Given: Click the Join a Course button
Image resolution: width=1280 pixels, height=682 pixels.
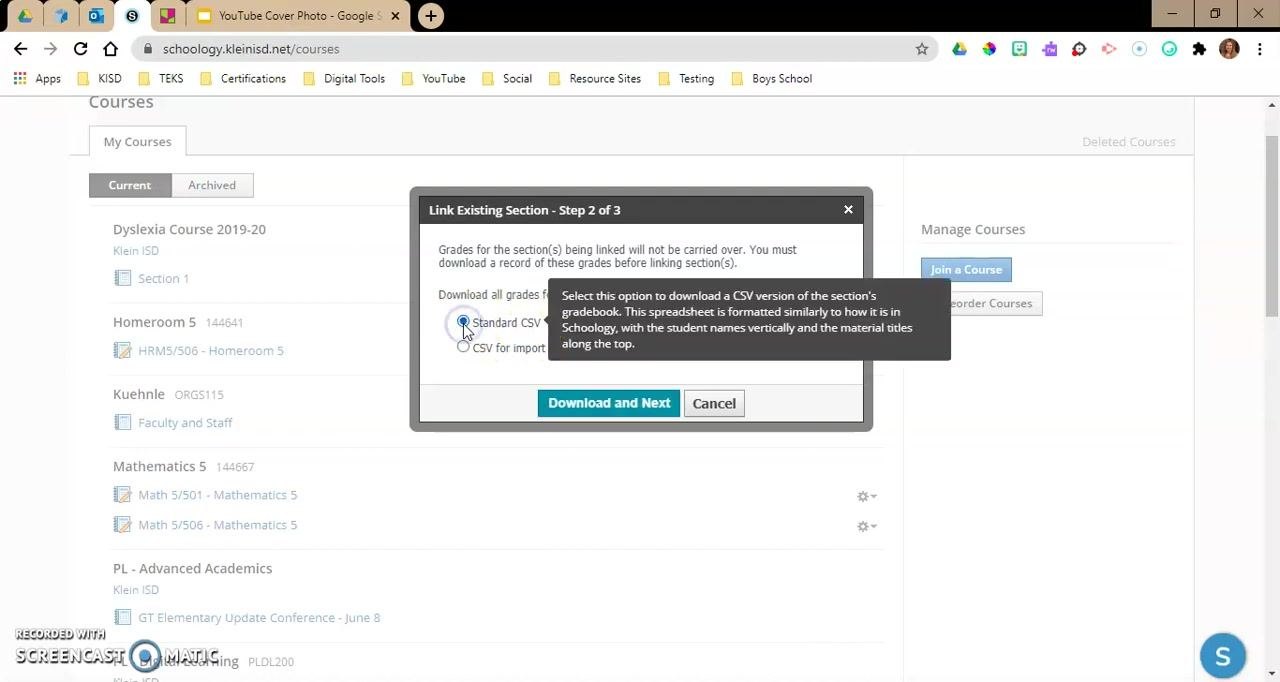Looking at the screenshot, I should tap(966, 269).
